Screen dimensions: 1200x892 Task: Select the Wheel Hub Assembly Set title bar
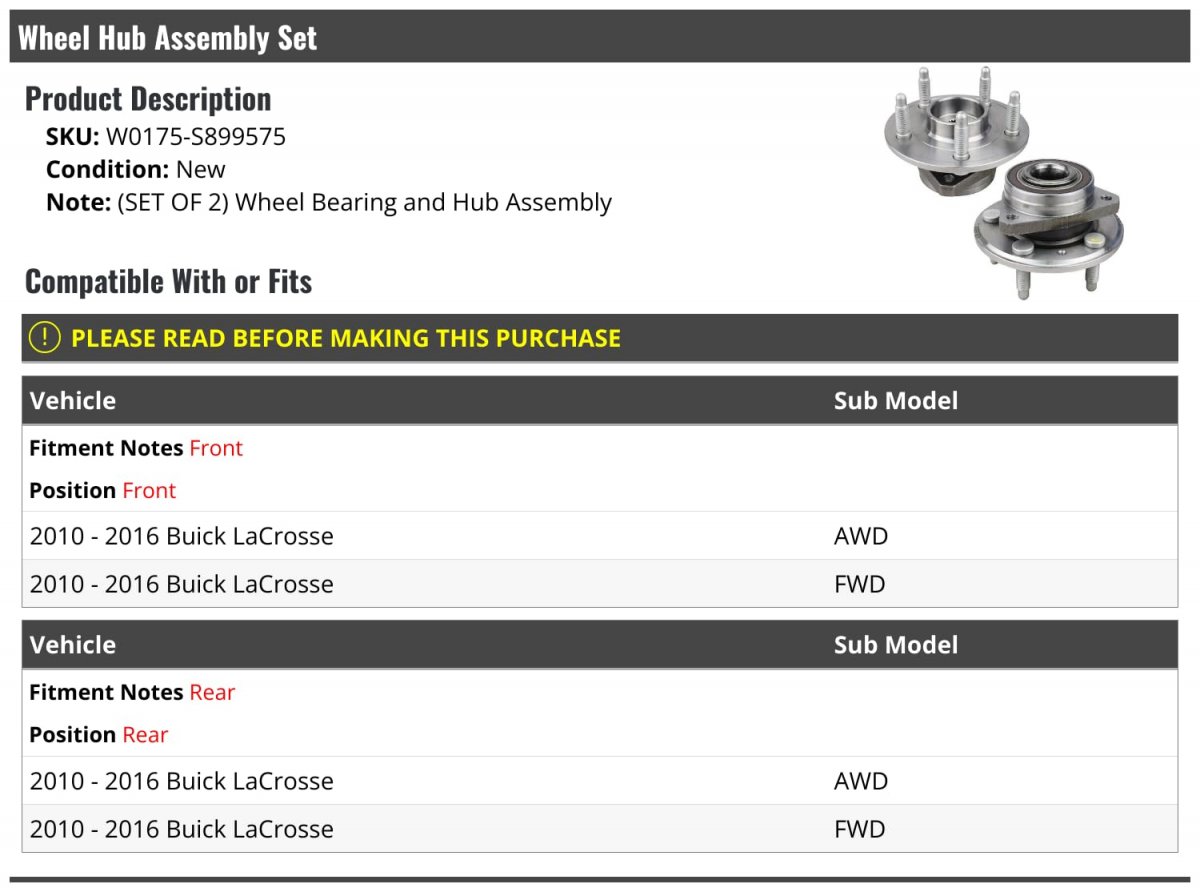(600, 38)
